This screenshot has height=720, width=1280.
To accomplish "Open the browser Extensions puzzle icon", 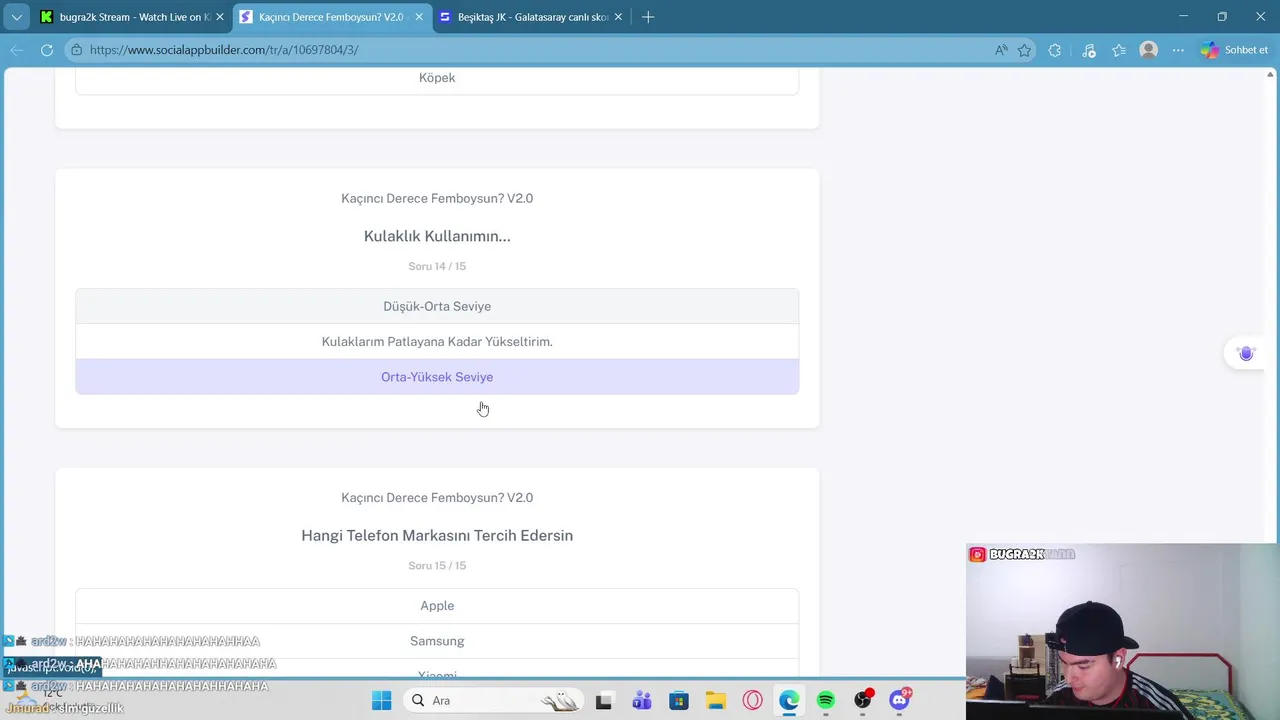I will (1055, 50).
